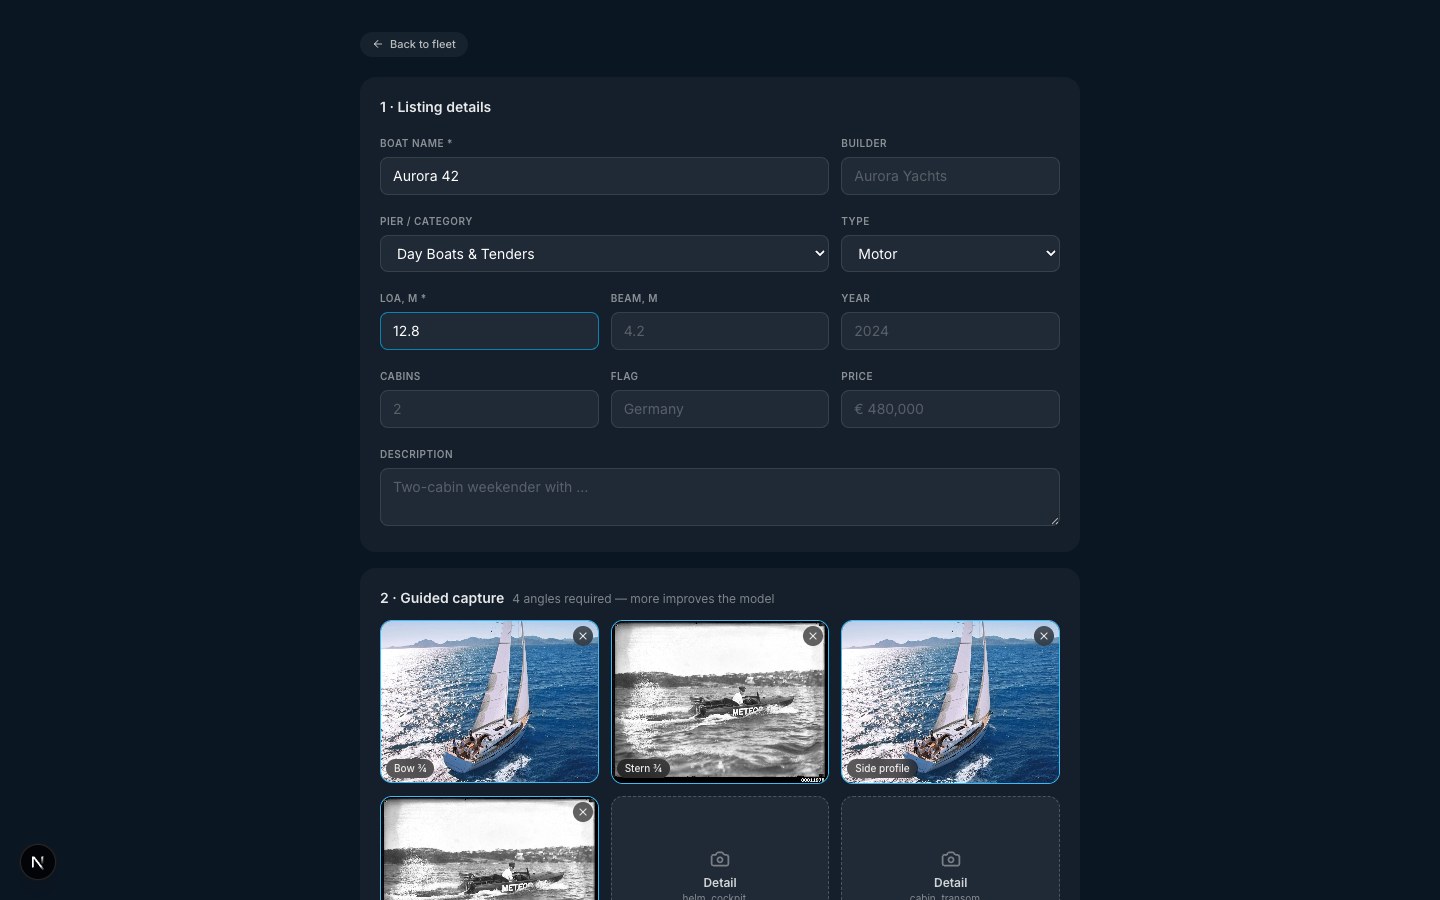Select the Side profile sailboat thumbnail
Viewport: 1440px width, 900px height.
950,702
